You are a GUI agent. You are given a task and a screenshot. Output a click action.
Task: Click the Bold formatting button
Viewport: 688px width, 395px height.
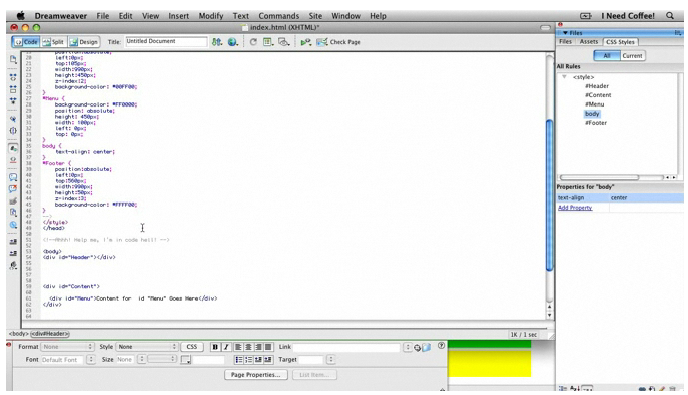(x=215, y=347)
